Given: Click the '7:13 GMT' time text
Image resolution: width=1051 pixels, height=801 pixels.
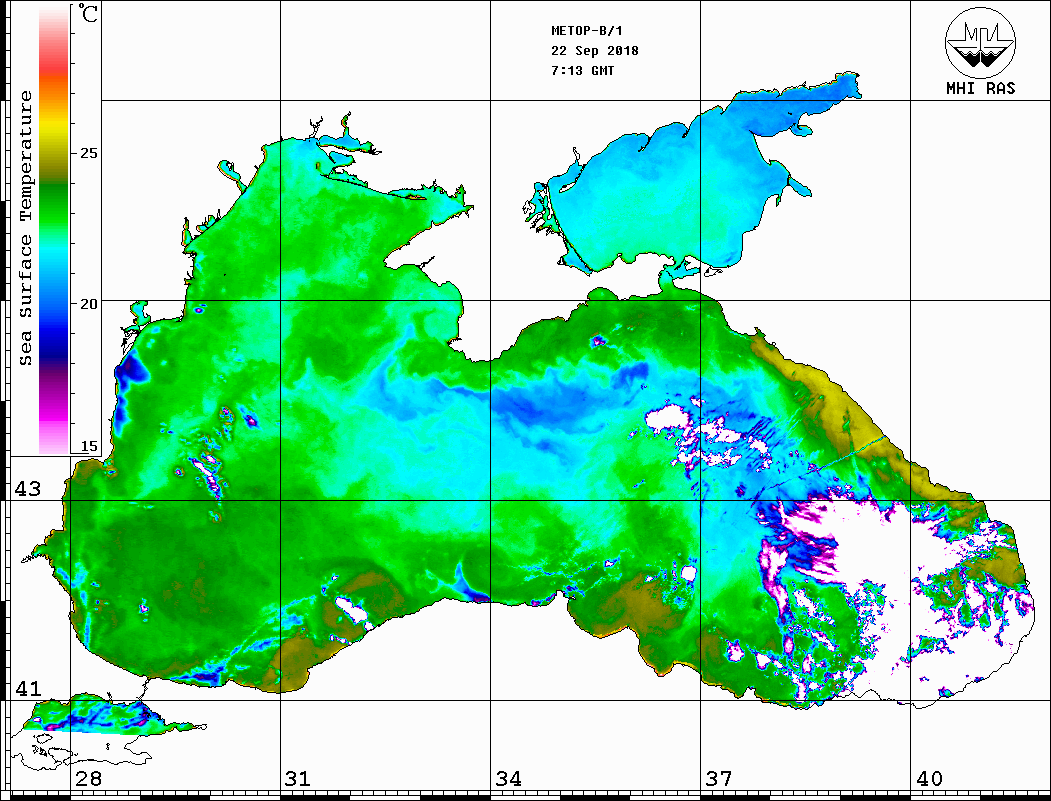Looking at the screenshot, I should tap(582, 70).
